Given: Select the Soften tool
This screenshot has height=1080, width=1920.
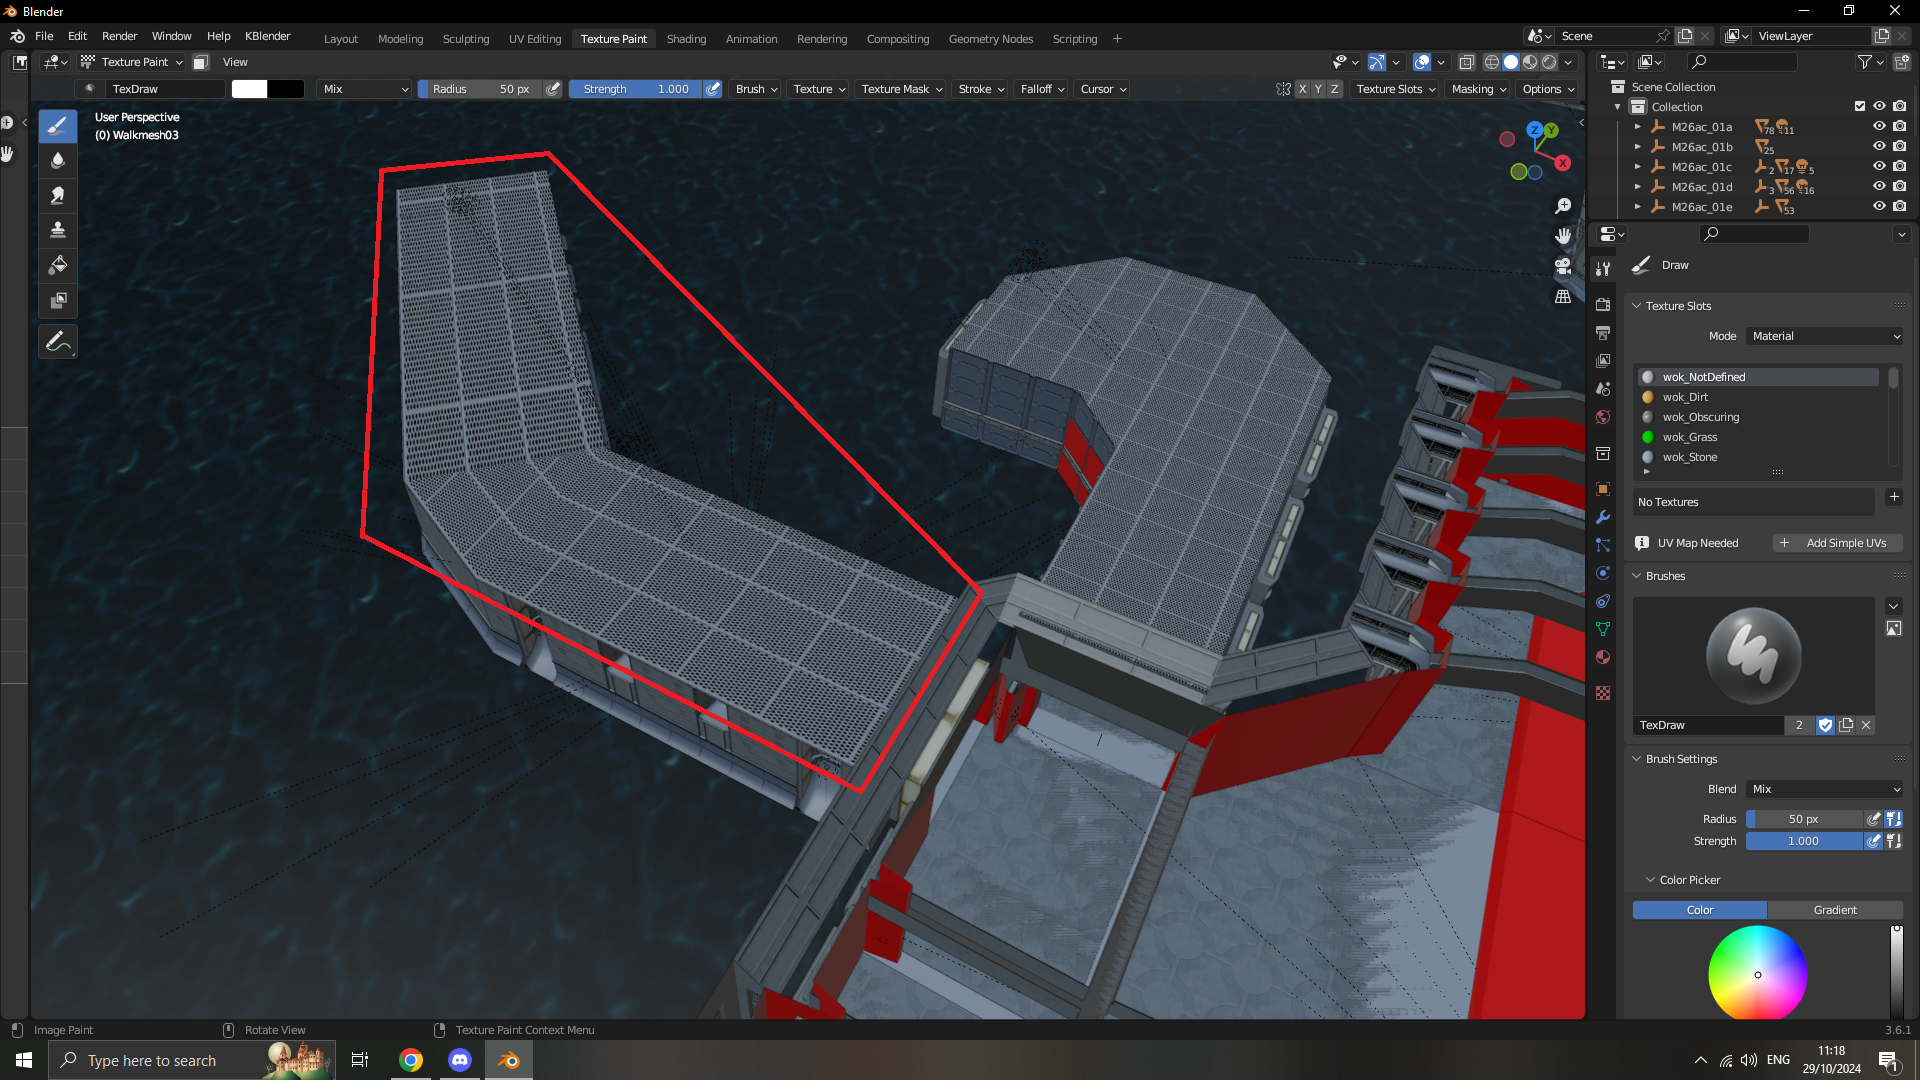Looking at the screenshot, I should [x=58, y=161].
